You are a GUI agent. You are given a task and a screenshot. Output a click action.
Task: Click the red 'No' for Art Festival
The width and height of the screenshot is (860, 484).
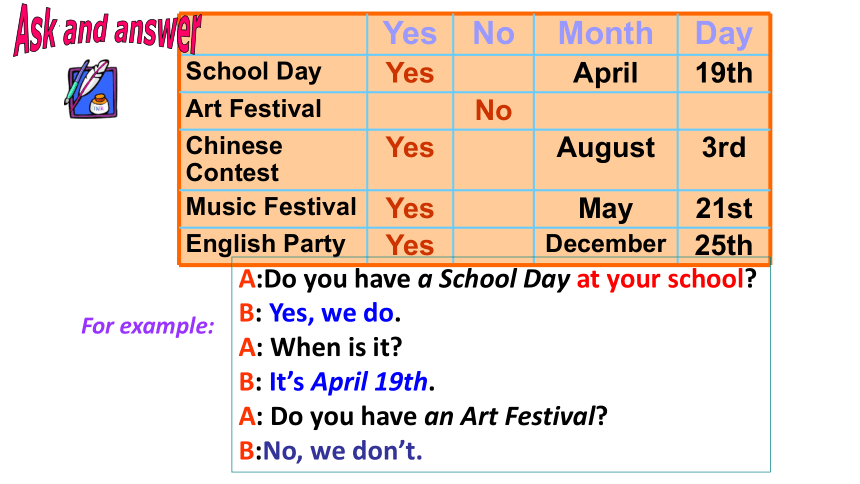point(494,110)
